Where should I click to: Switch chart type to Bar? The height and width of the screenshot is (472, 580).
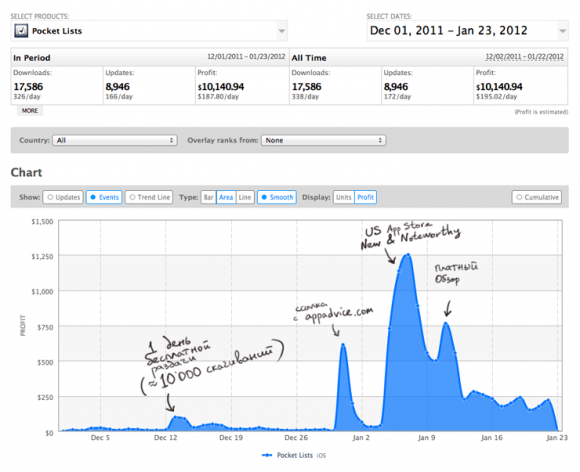209,197
